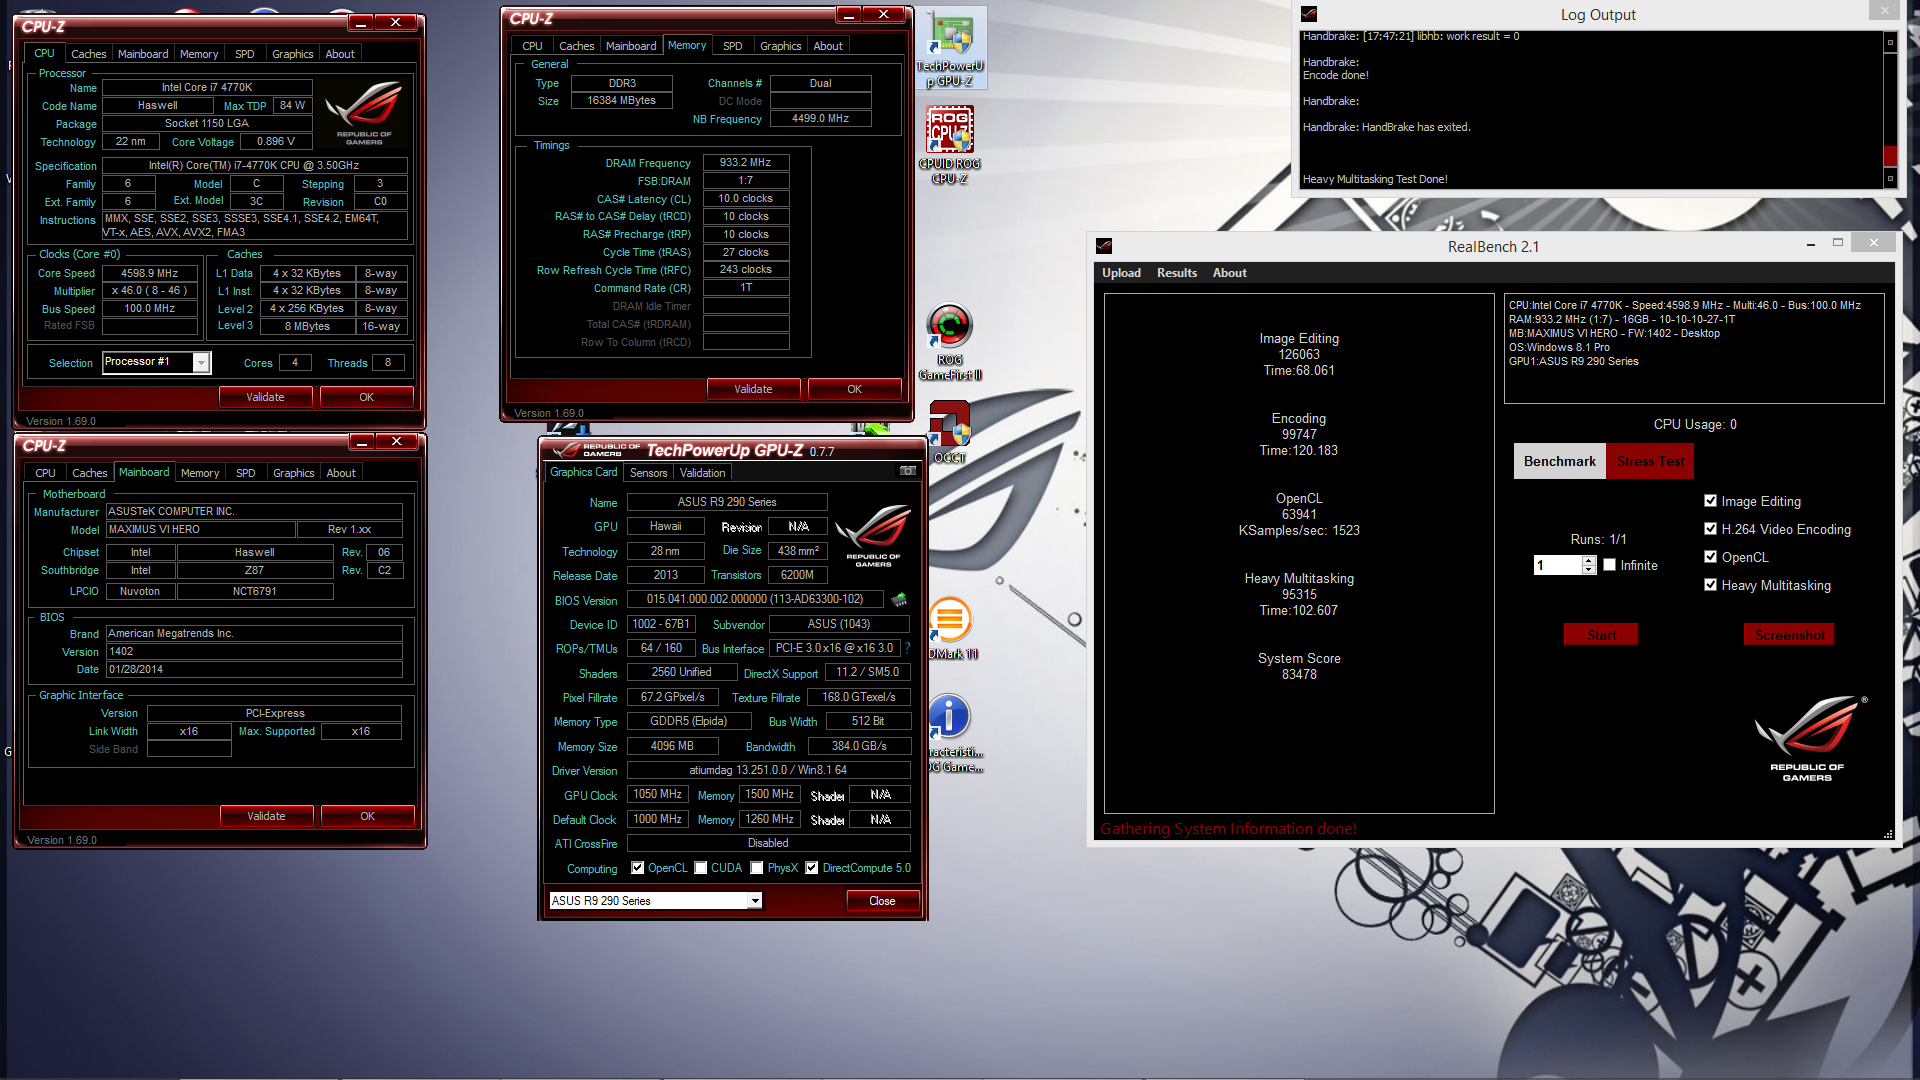This screenshot has width=1920, height=1080.
Task: Close the Log Output window
Action: pos(1884,11)
